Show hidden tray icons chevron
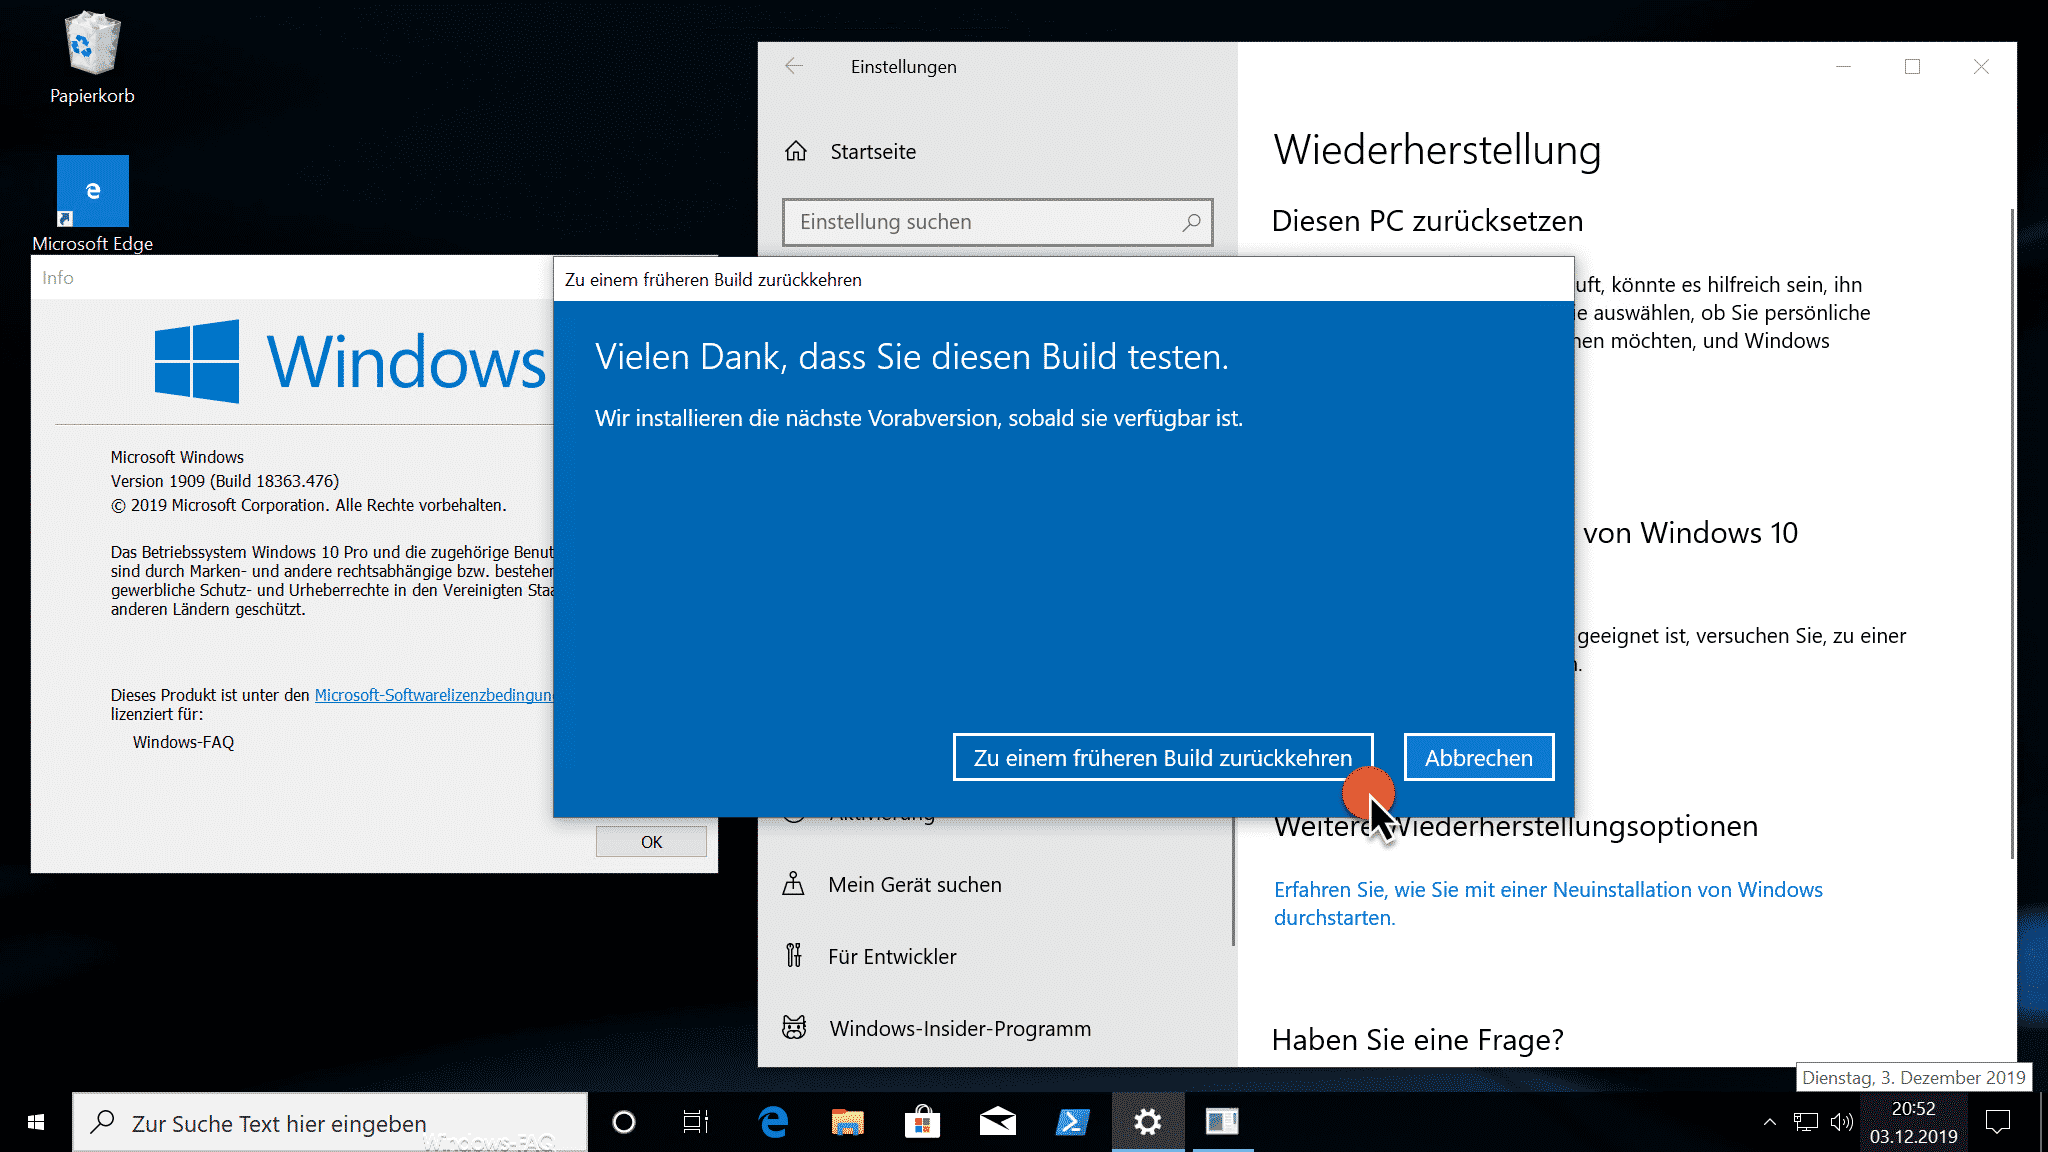Viewport: 2048px width, 1152px height. pyautogui.click(x=1769, y=1122)
